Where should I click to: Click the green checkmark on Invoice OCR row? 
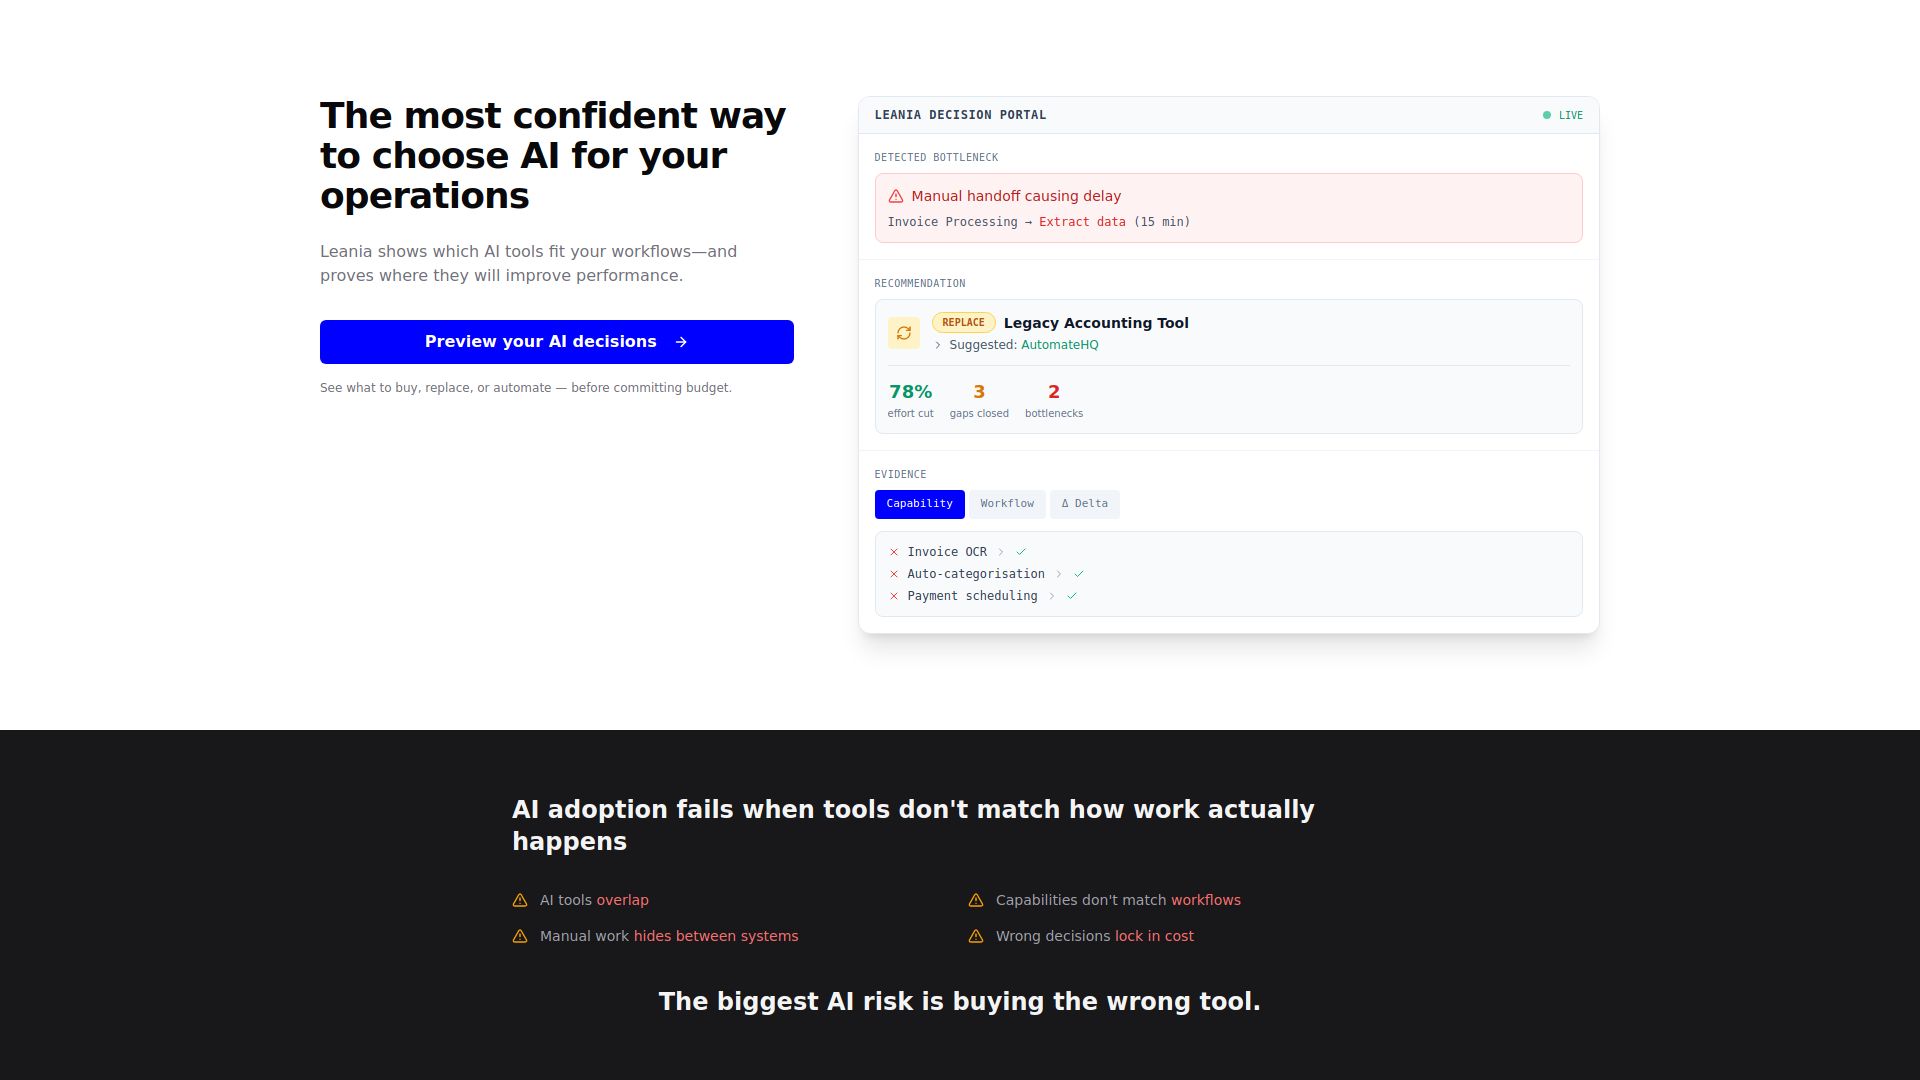pyautogui.click(x=1021, y=552)
